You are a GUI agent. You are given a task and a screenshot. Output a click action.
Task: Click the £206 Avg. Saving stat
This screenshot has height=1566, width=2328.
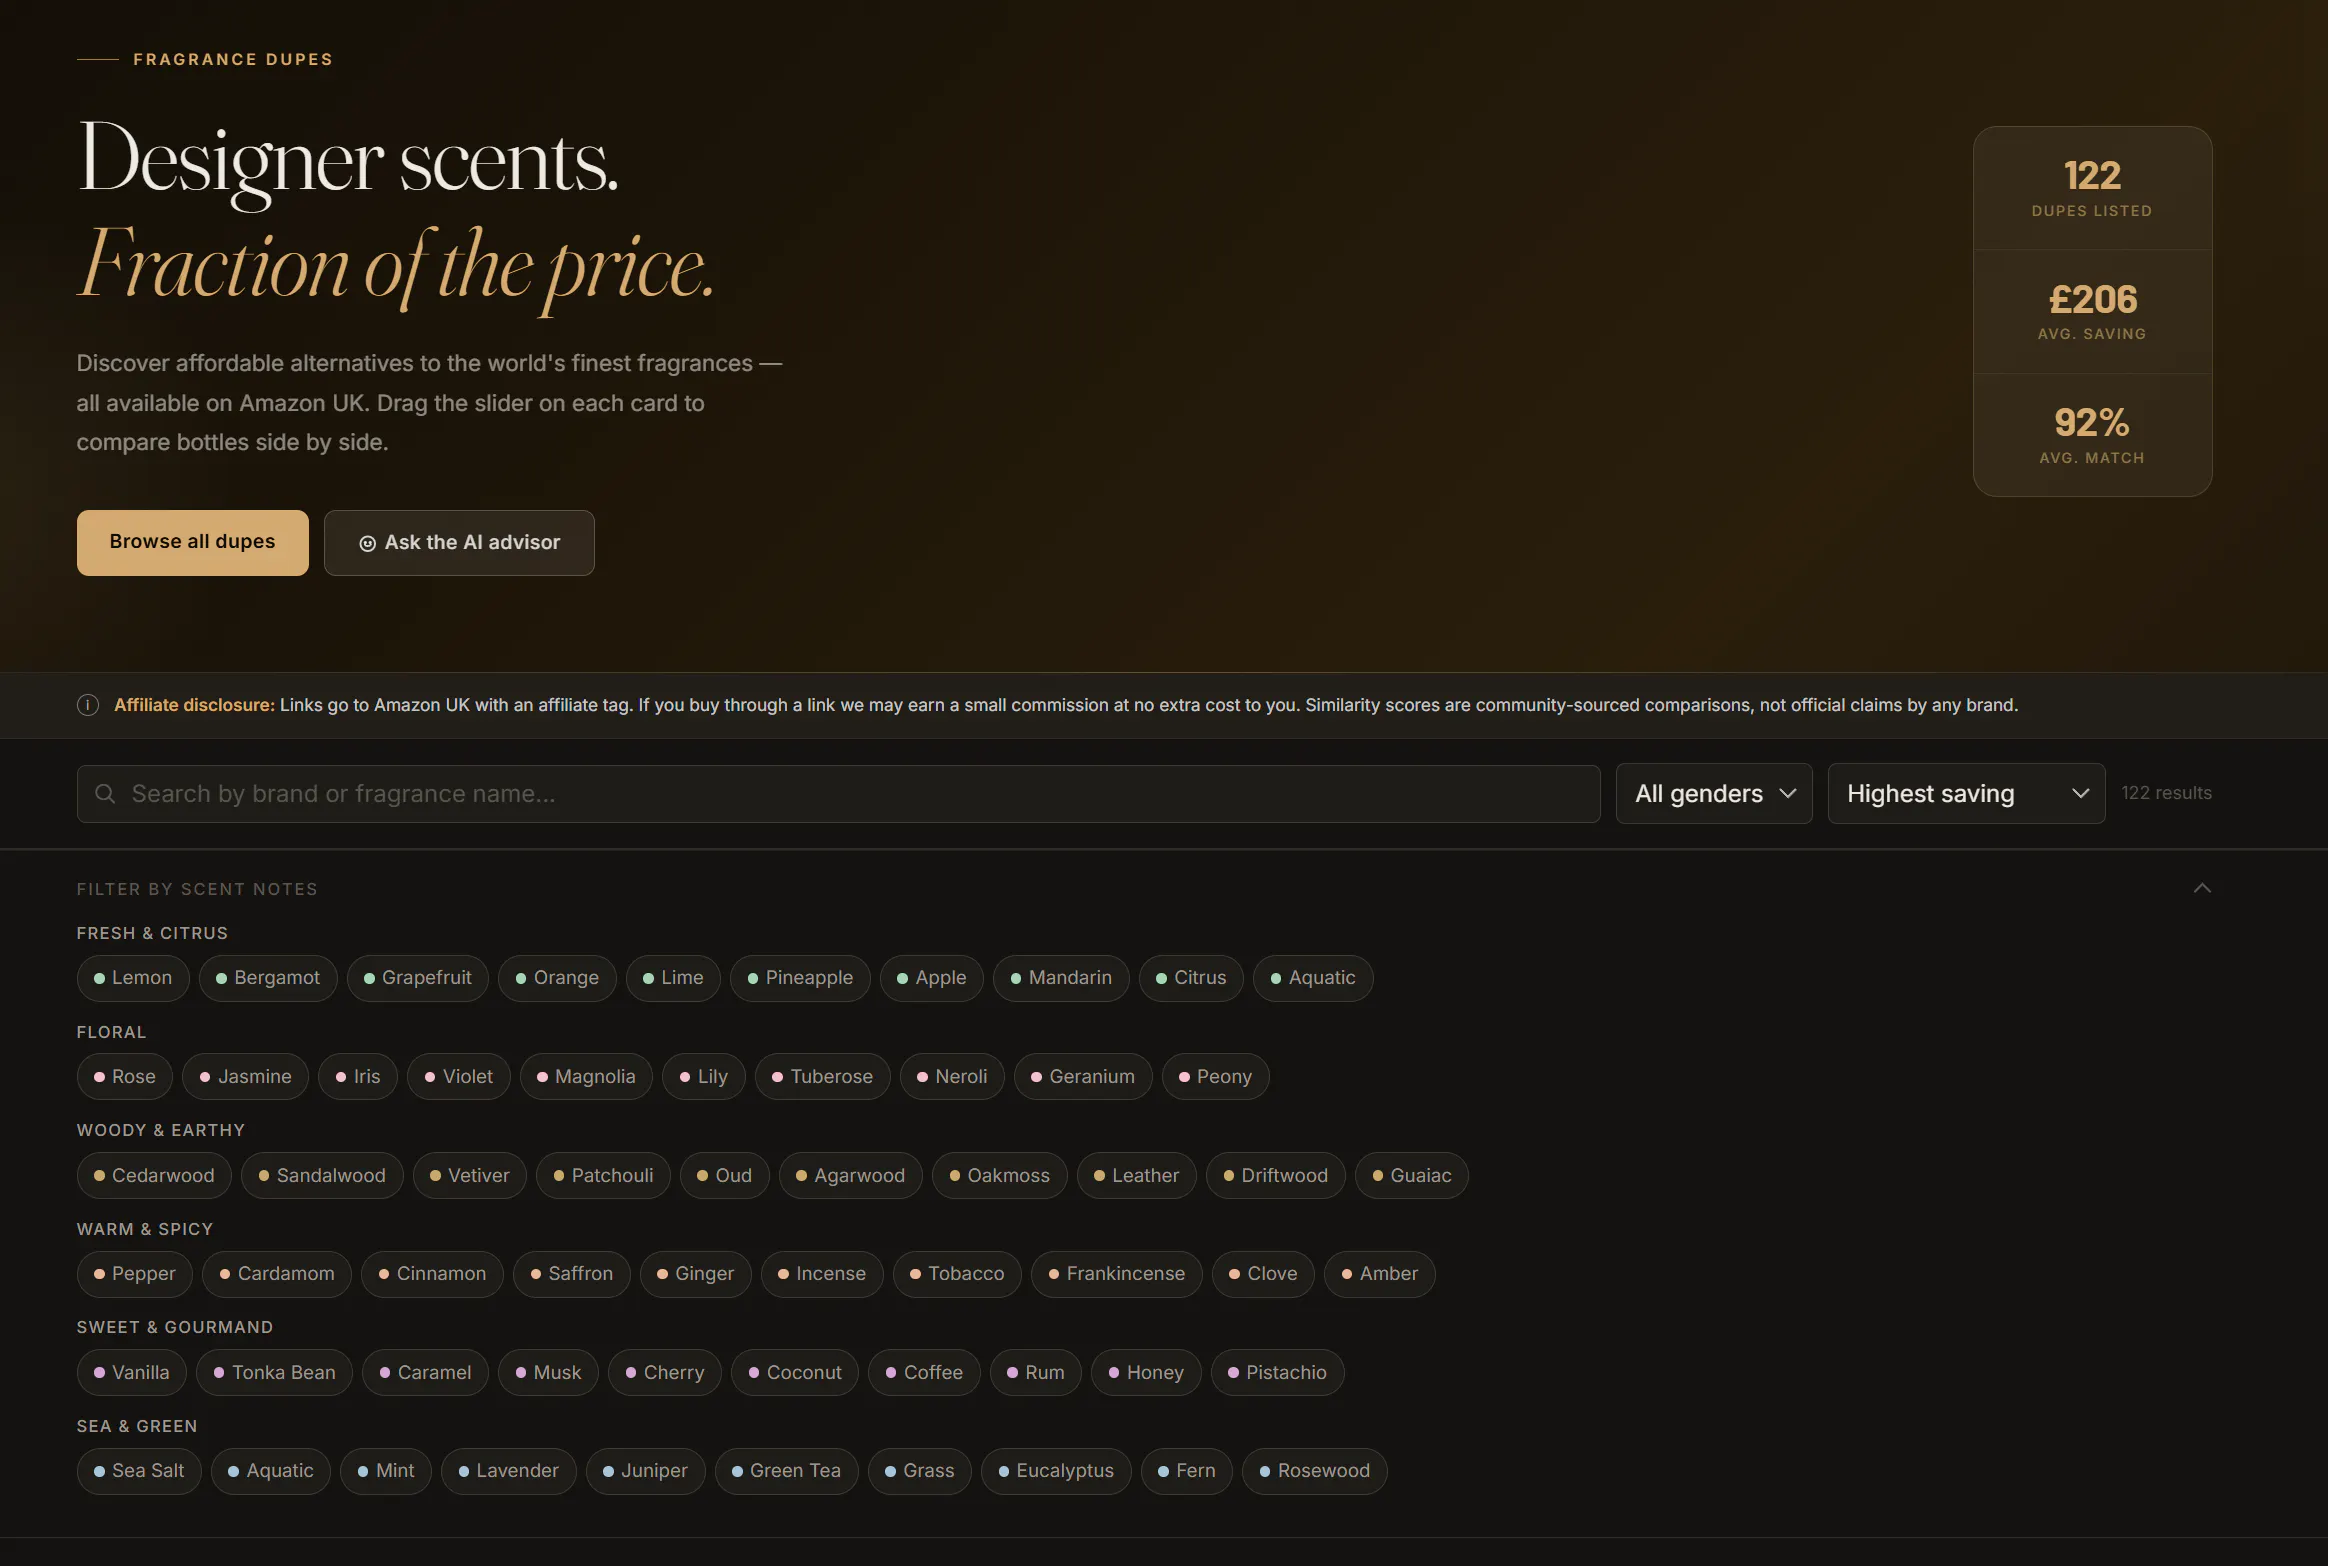click(2092, 312)
